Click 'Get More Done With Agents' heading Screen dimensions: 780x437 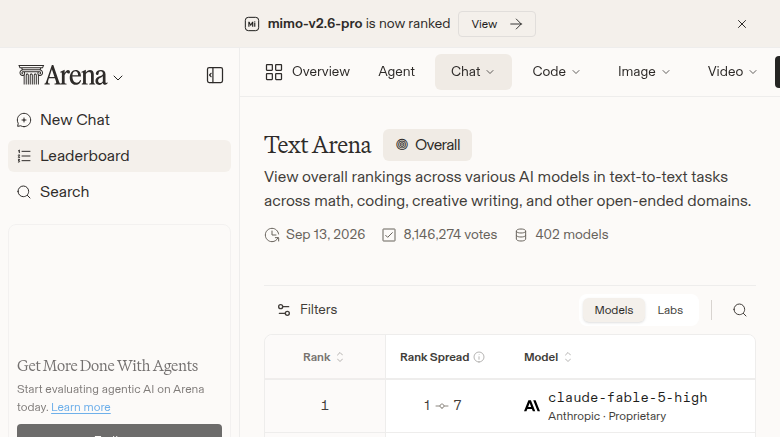[107, 366]
